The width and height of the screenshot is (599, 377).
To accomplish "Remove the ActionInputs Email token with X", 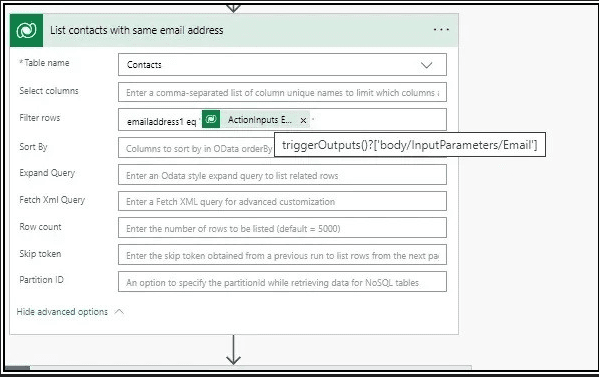I will click(303, 120).
